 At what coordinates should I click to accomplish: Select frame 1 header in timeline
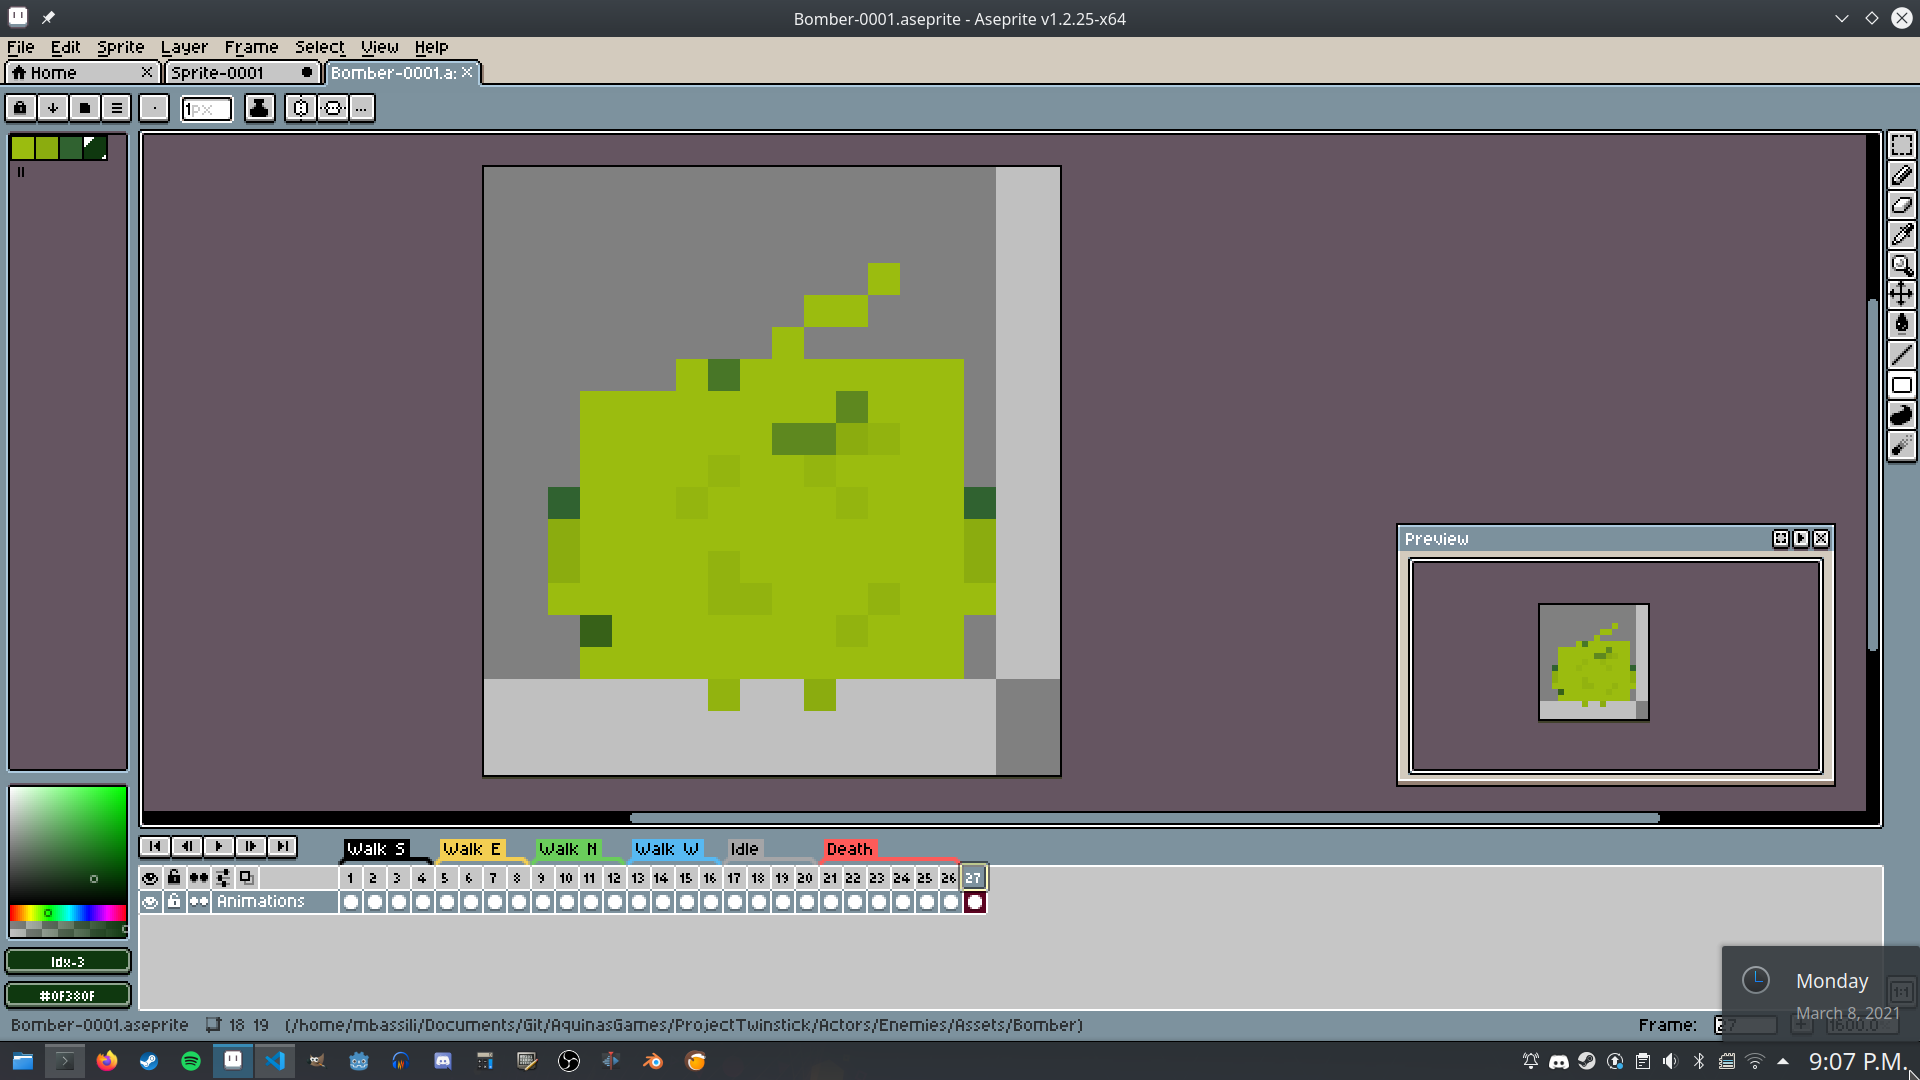coord(350,878)
